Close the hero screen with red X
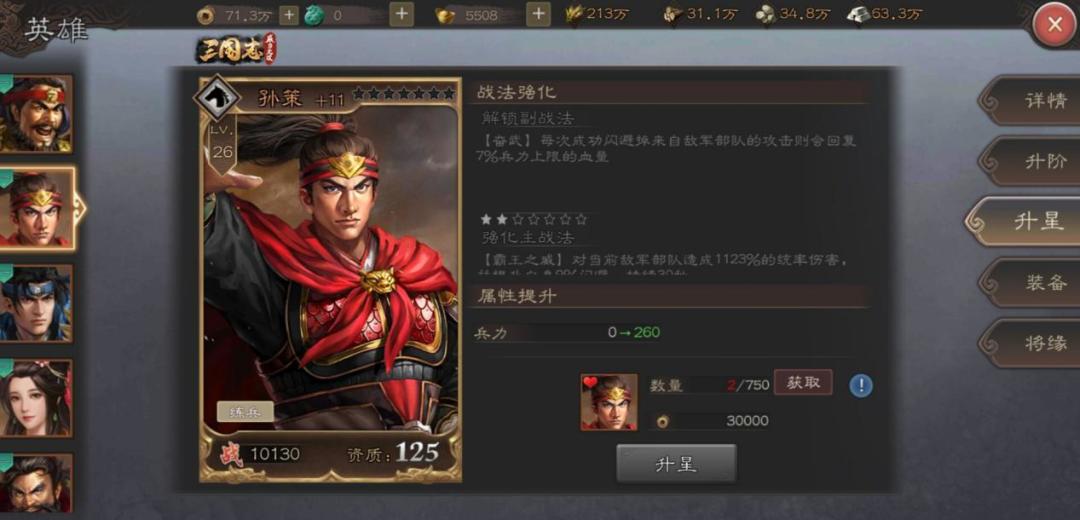 pyautogui.click(x=1055, y=25)
